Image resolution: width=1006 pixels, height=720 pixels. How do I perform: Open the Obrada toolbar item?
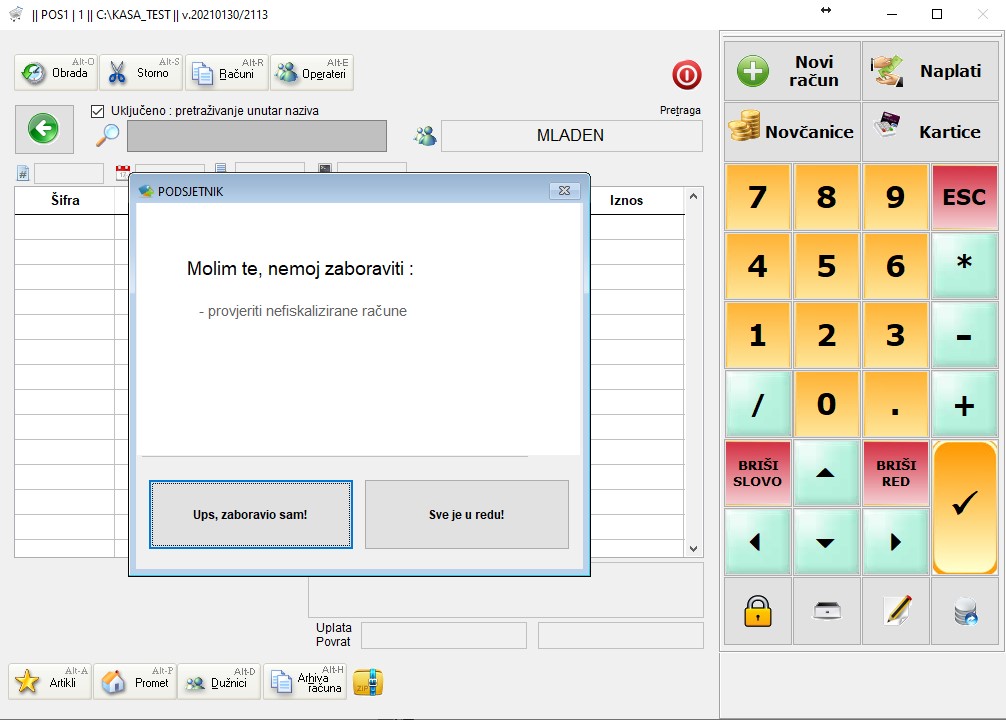56,73
